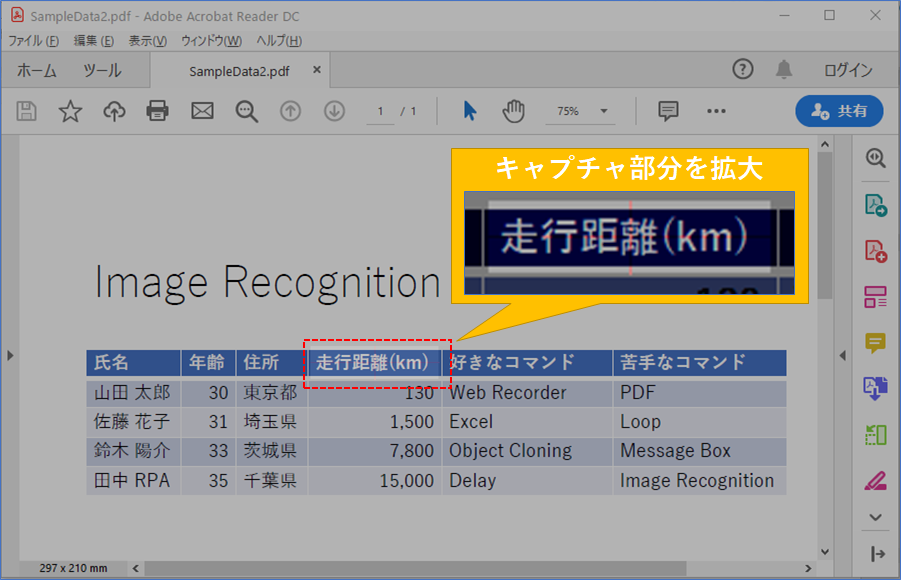Image resolution: width=901 pixels, height=580 pixels.
Task: Click the 297 x 210 mm page size
Action: point(73,568)
